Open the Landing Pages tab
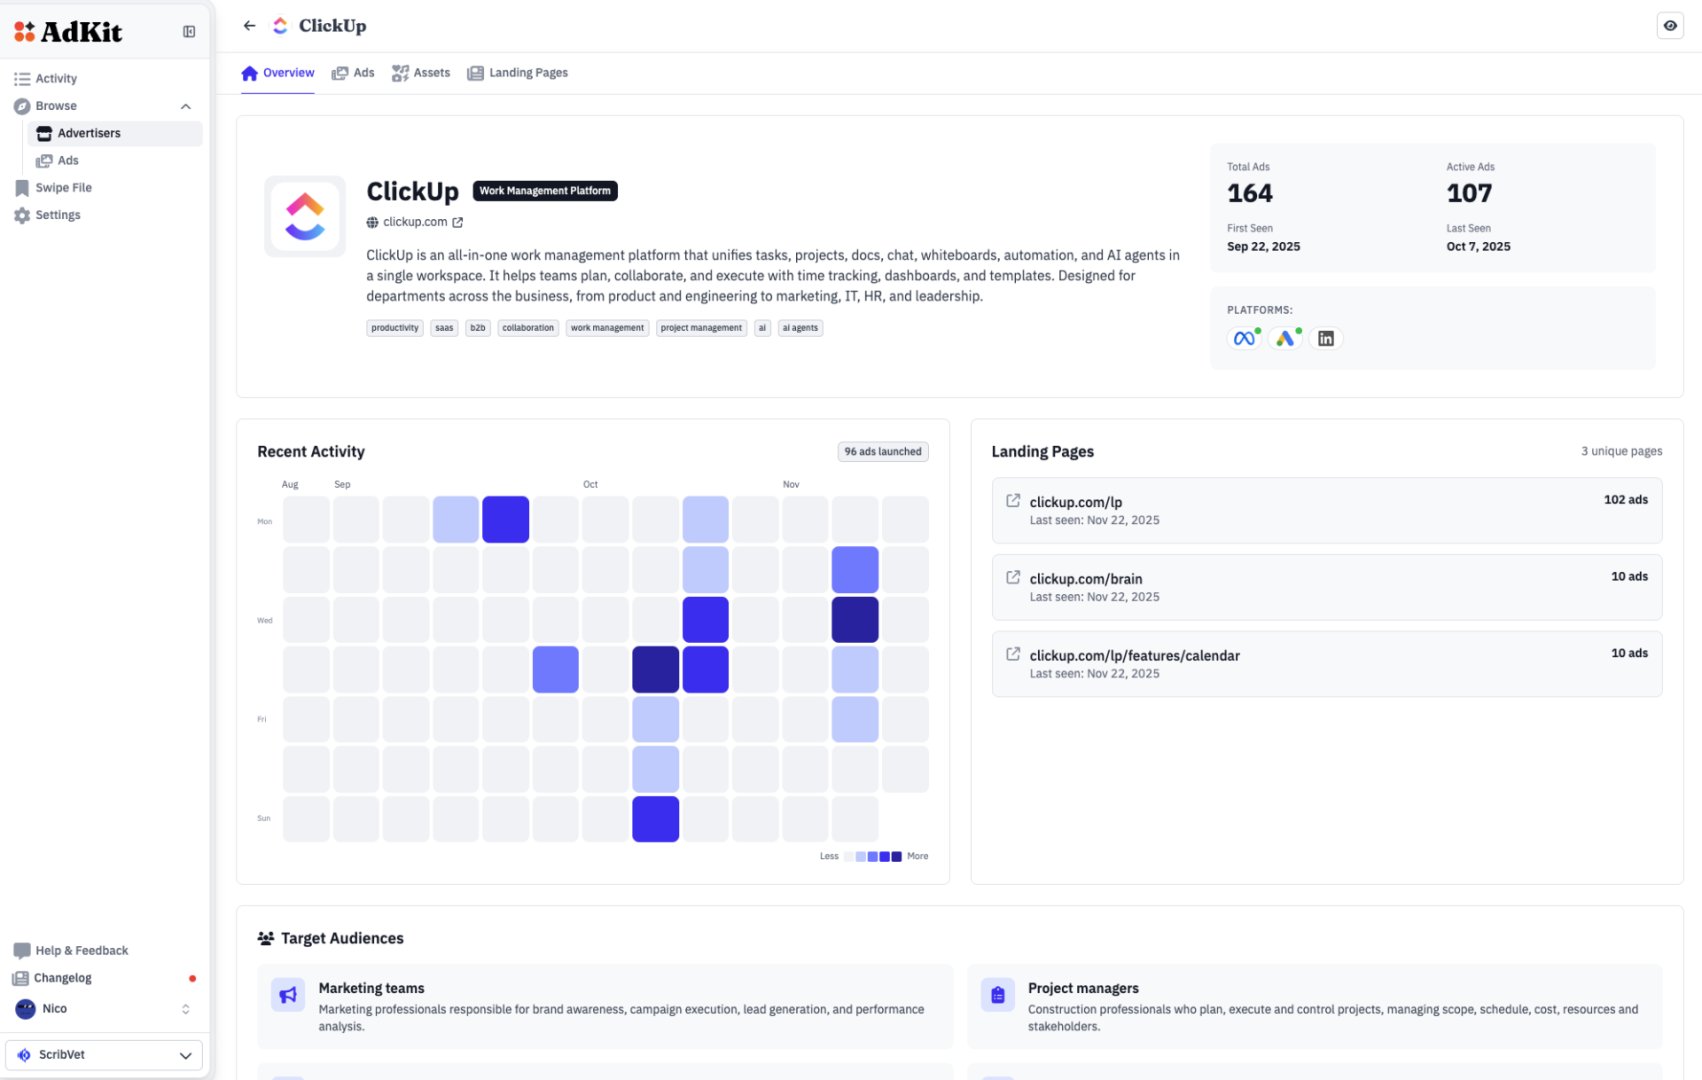This screenshot has height=1080, width=1702. [517, 72]
